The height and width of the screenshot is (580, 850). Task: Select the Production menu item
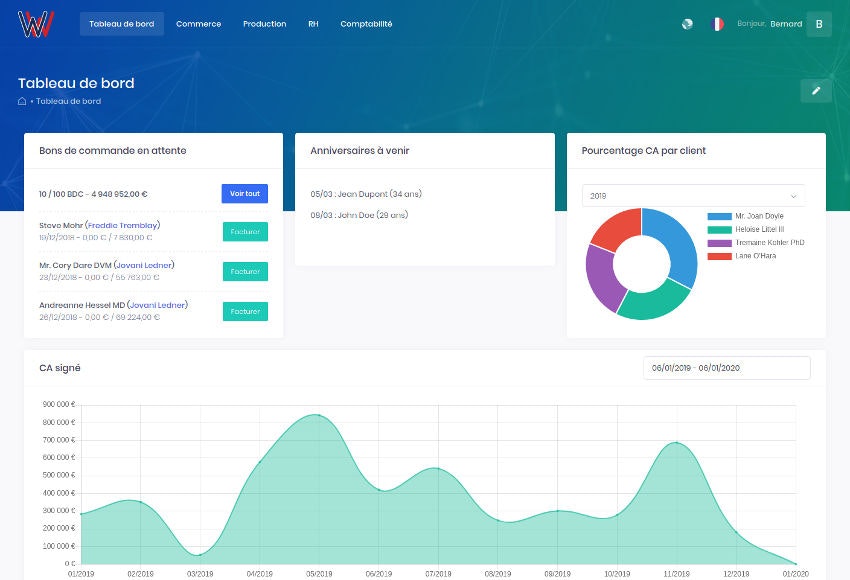(264, 24)
